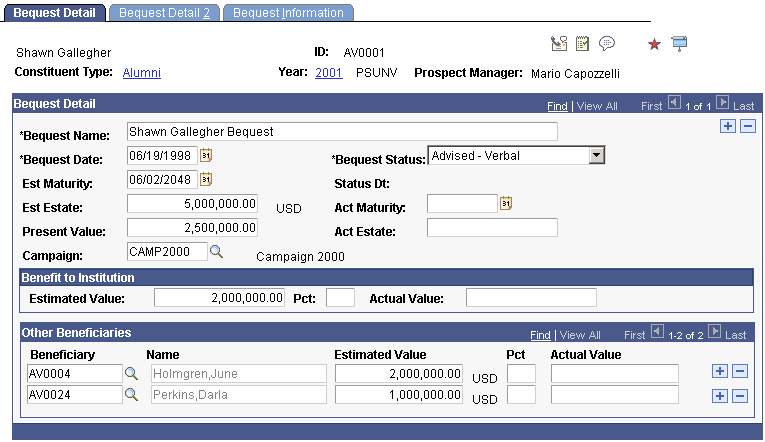Delete the Perkins,Darla beneficiary row
765x442 pixels.
click(x=740, y=396)
